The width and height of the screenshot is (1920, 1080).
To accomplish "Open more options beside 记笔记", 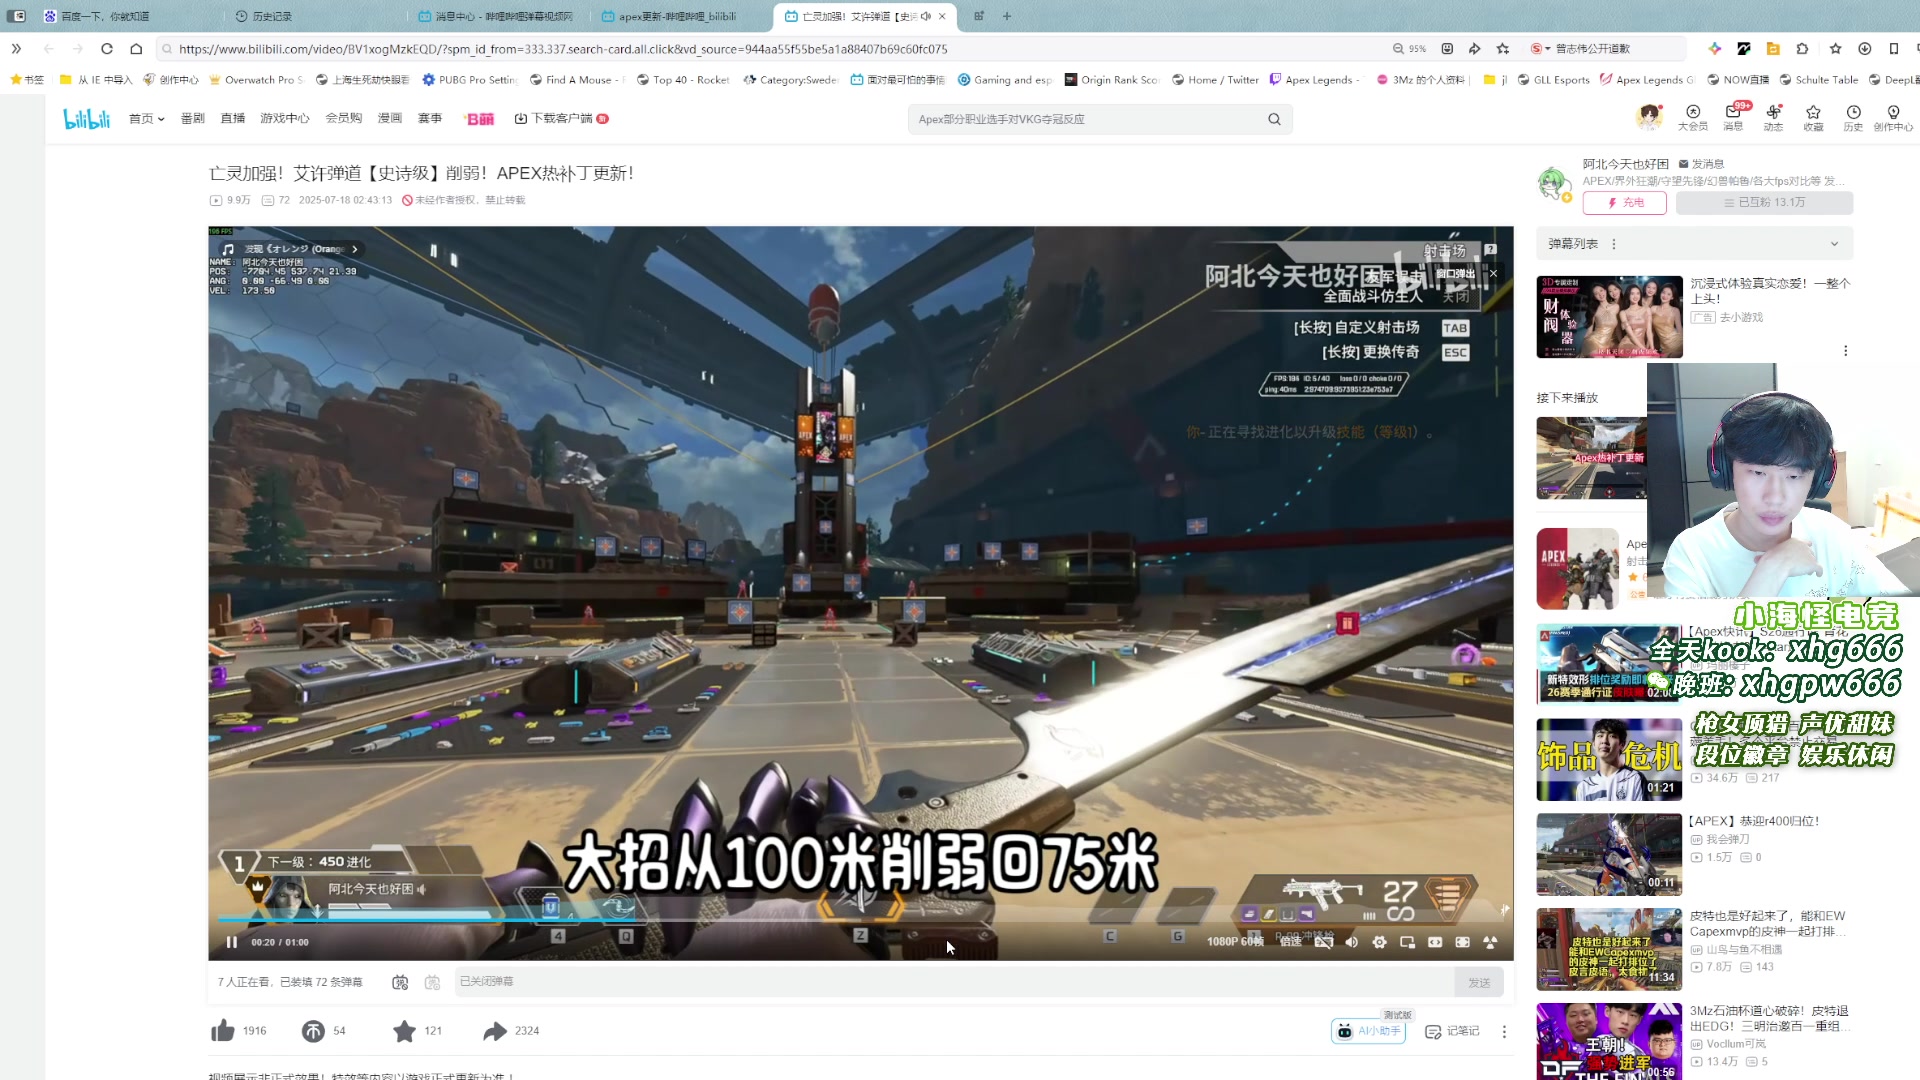I will tap(1504, 1031).
